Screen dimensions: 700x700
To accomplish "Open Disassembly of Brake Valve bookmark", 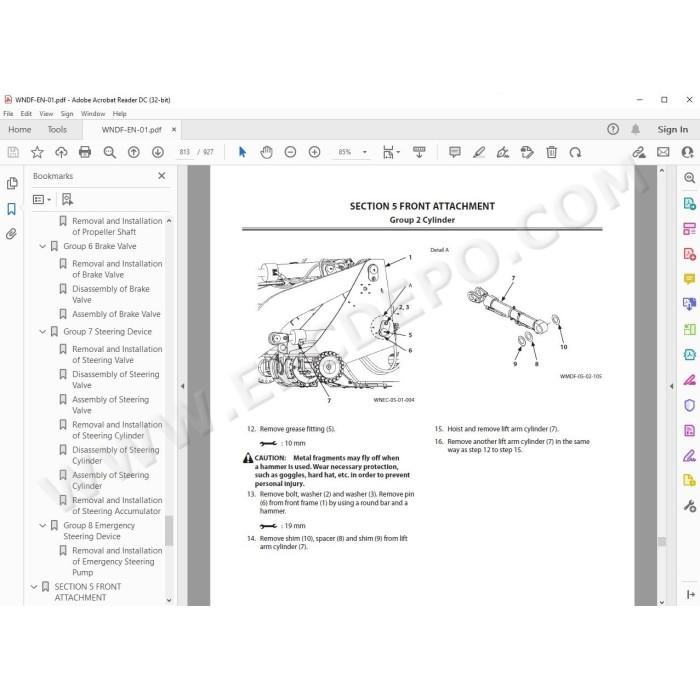I will tap(111, 294).
